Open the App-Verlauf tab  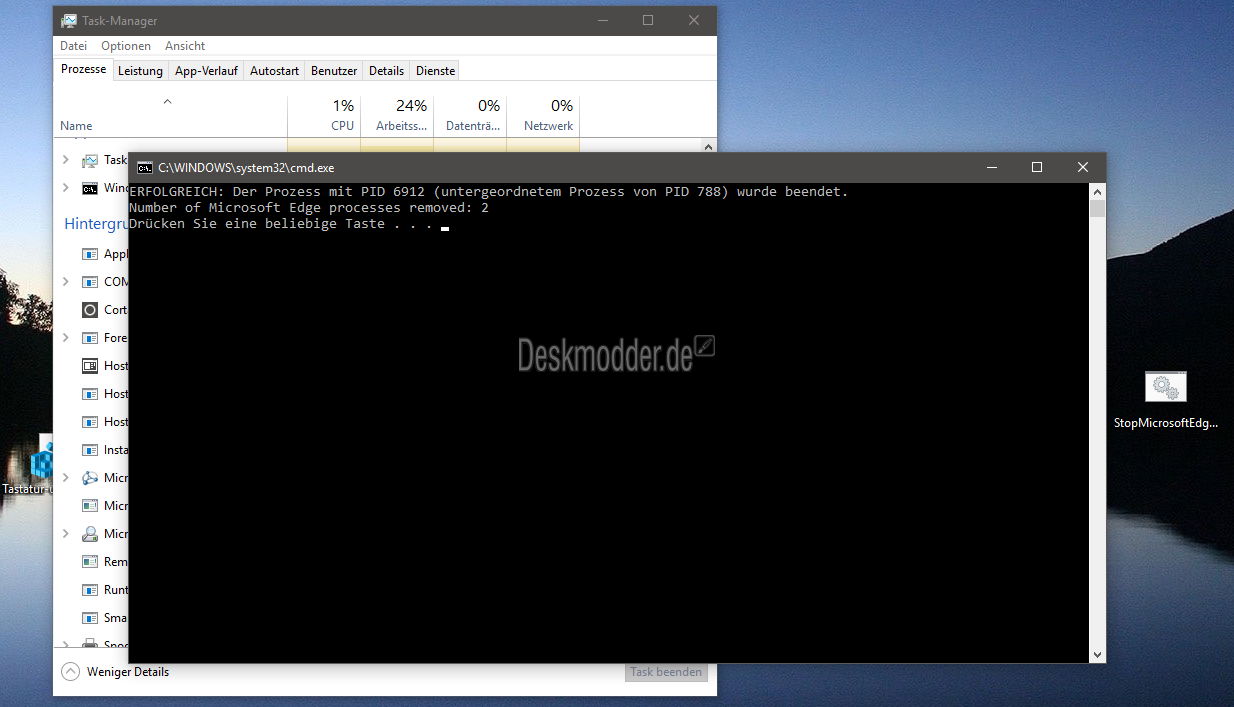pos(206,71)
